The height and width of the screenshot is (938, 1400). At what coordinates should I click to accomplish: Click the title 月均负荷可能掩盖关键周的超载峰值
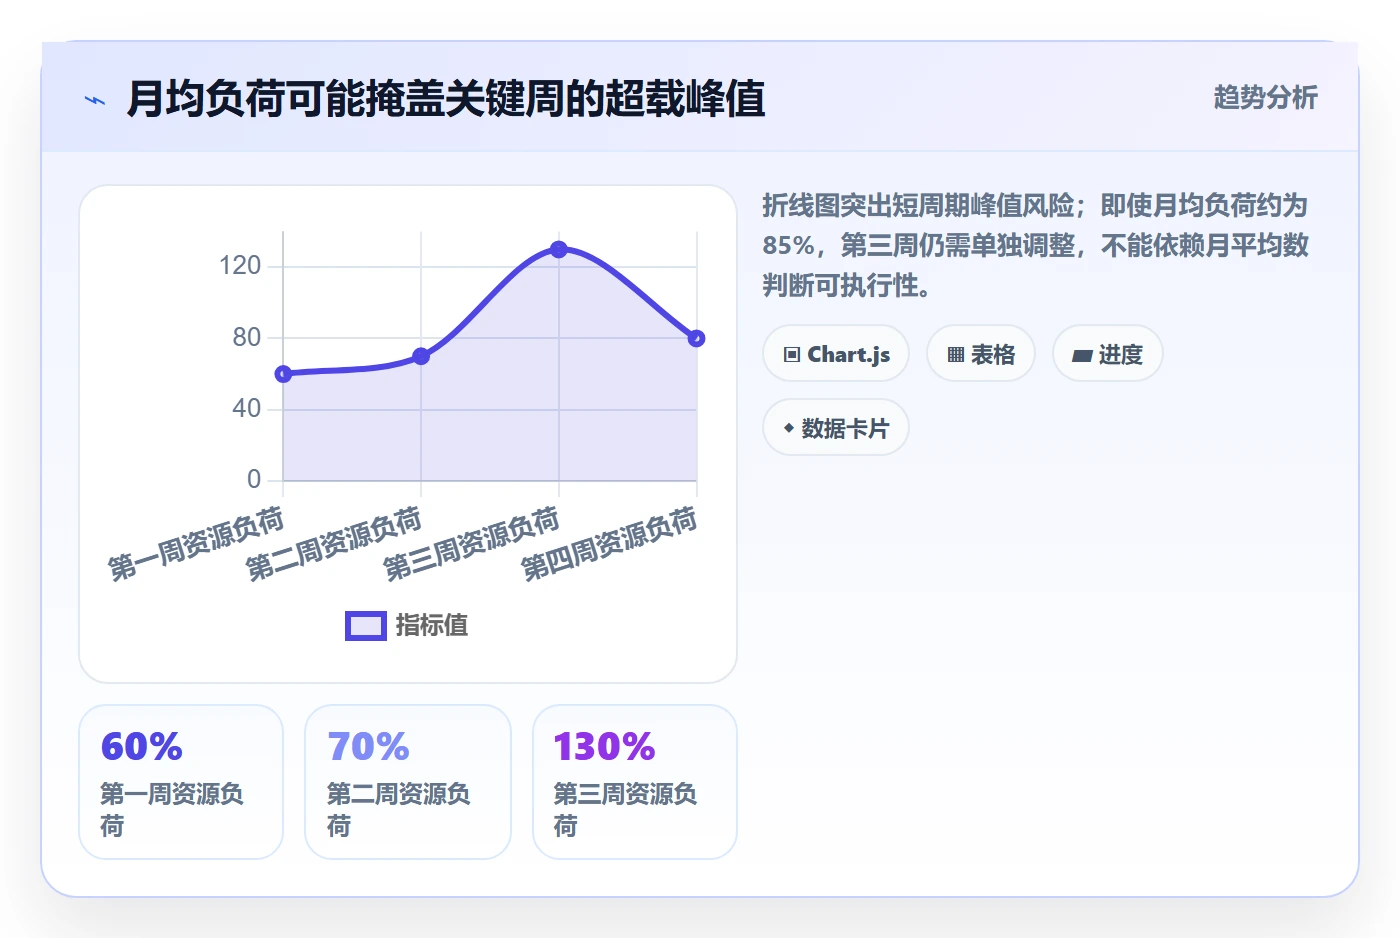[x=446, y=99]
